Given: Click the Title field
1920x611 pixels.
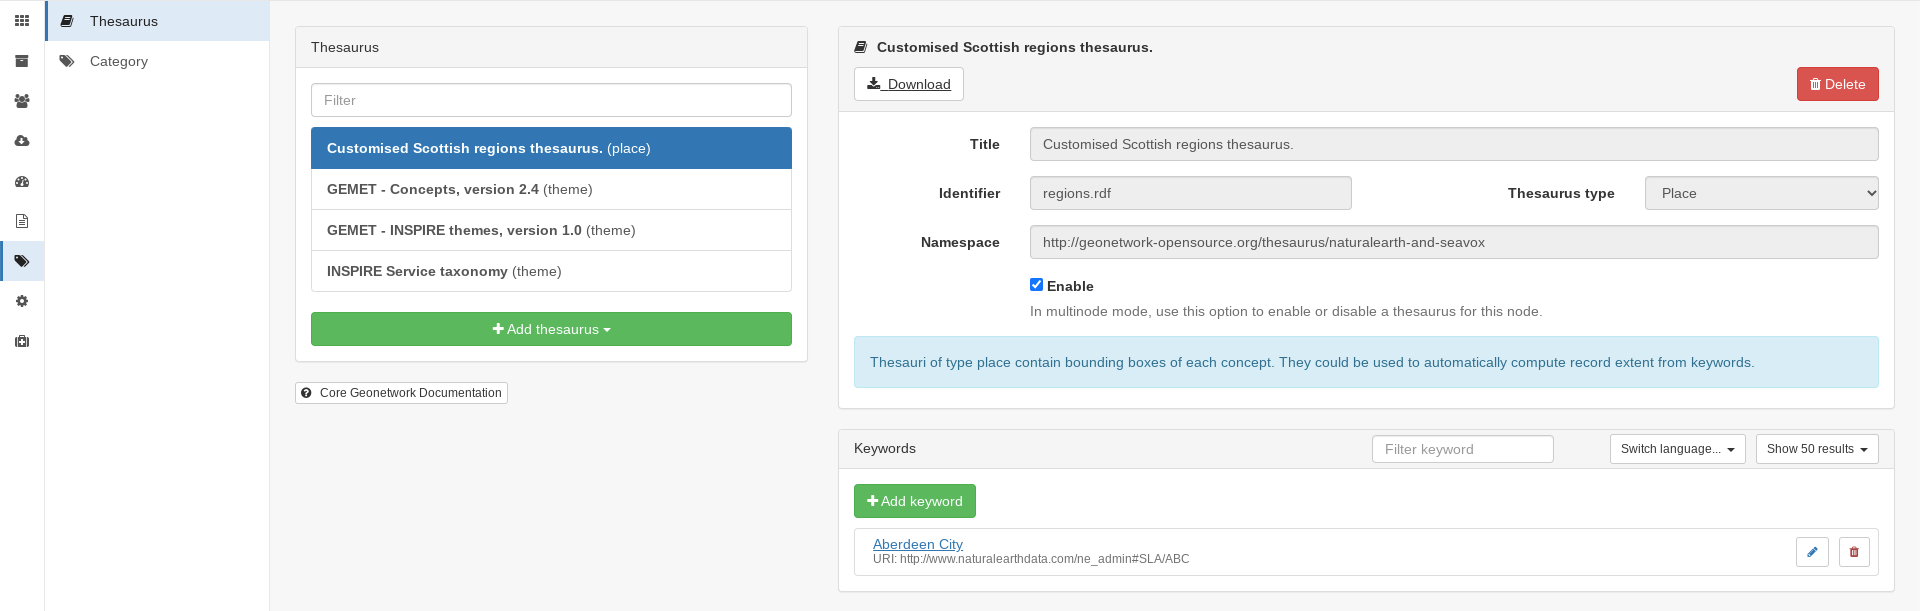Looking at the screenshot, I should [1454, 144].
